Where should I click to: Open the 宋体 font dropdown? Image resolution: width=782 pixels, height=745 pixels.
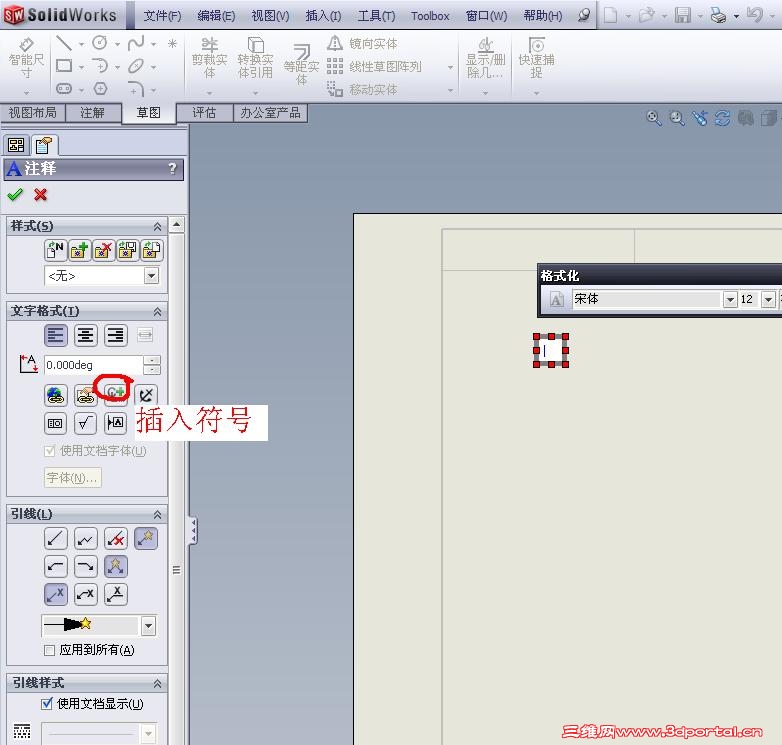tap(730, 299)
